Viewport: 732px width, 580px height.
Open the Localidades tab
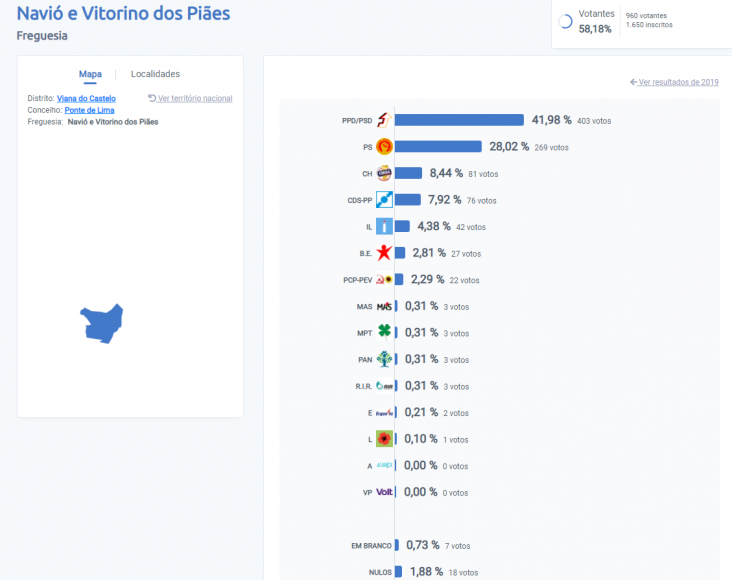[x=155, y=74]
